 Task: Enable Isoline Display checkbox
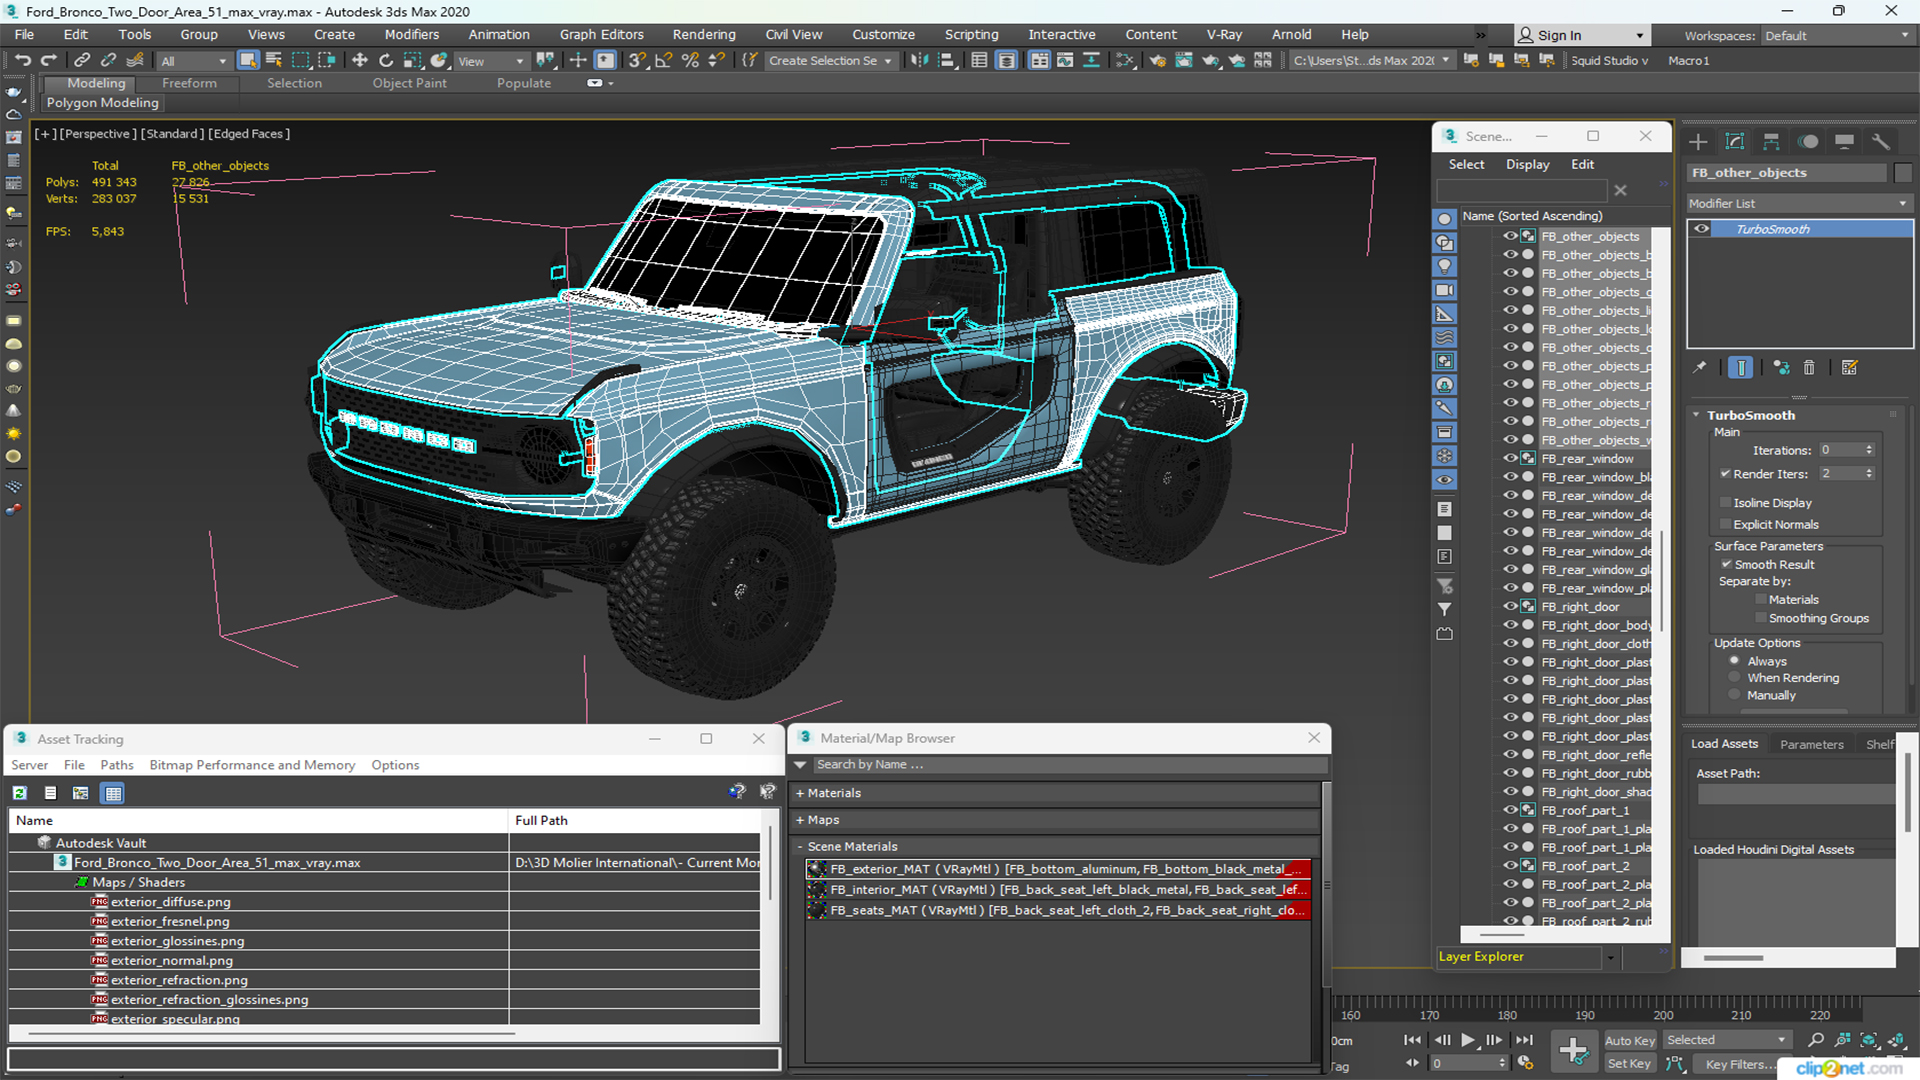(x=1725, y=503)
